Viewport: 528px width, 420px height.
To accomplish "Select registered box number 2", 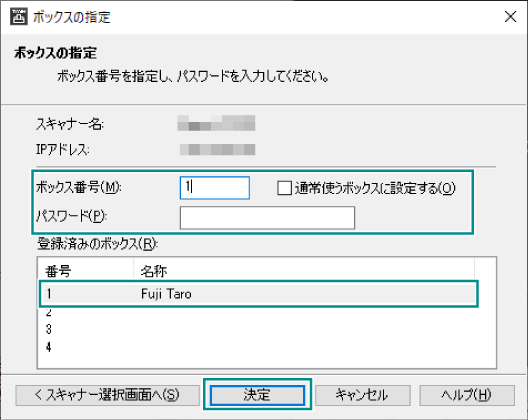I will coord(49,313).
